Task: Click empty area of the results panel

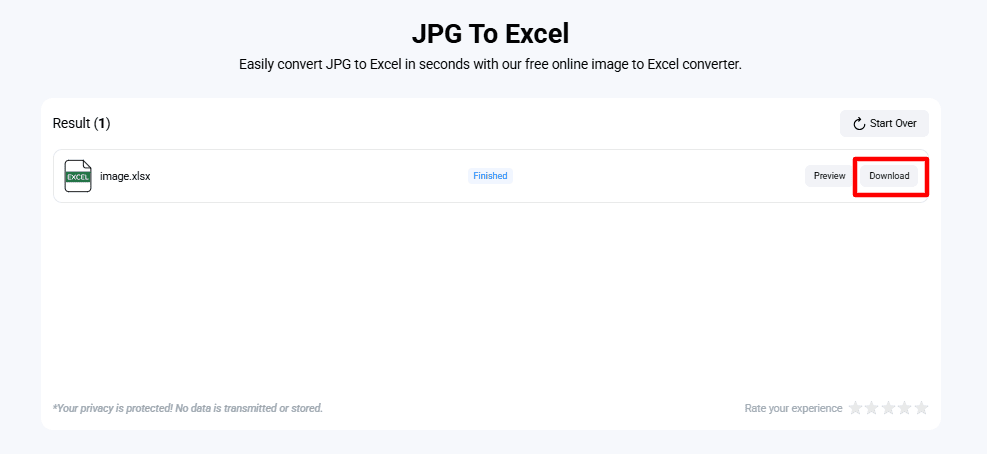Action: pyautogui.click(x=490, y=300)
